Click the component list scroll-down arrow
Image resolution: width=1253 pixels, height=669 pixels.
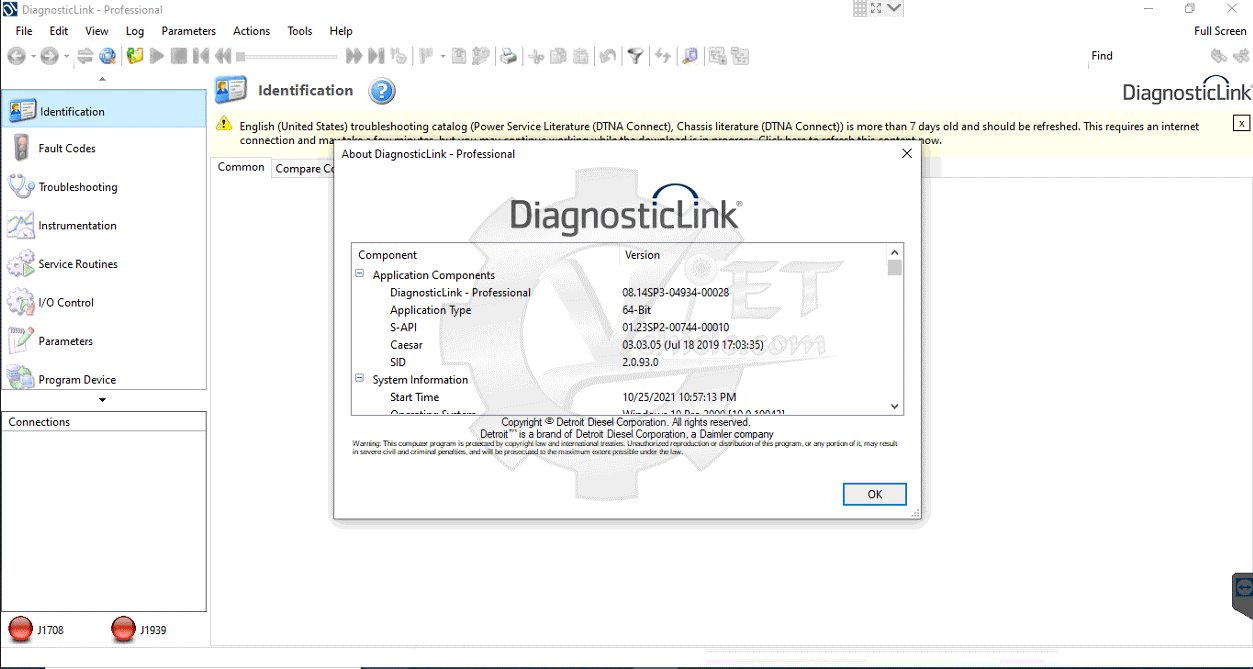[x=895, y=406]
